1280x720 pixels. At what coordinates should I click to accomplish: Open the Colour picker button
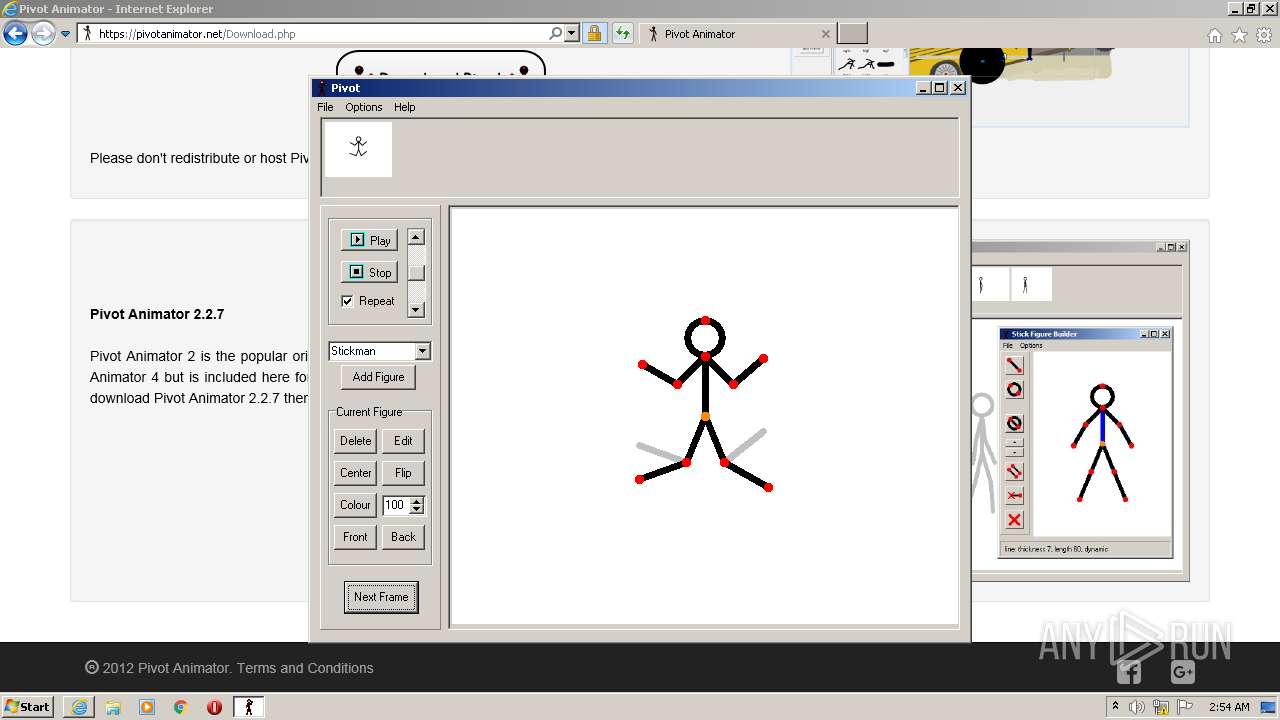click(355, 505)
